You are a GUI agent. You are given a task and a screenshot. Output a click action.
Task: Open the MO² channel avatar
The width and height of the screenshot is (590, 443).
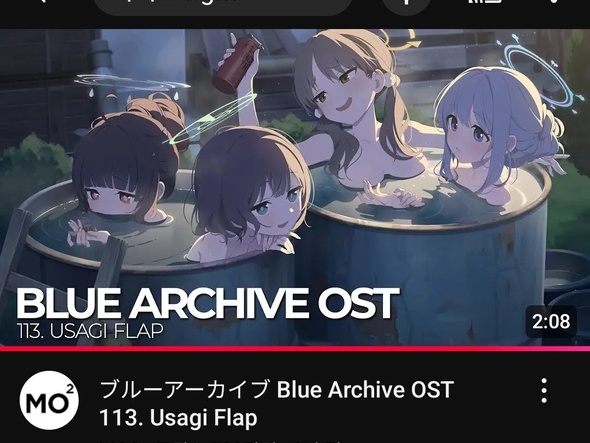(x=49, y=400)
